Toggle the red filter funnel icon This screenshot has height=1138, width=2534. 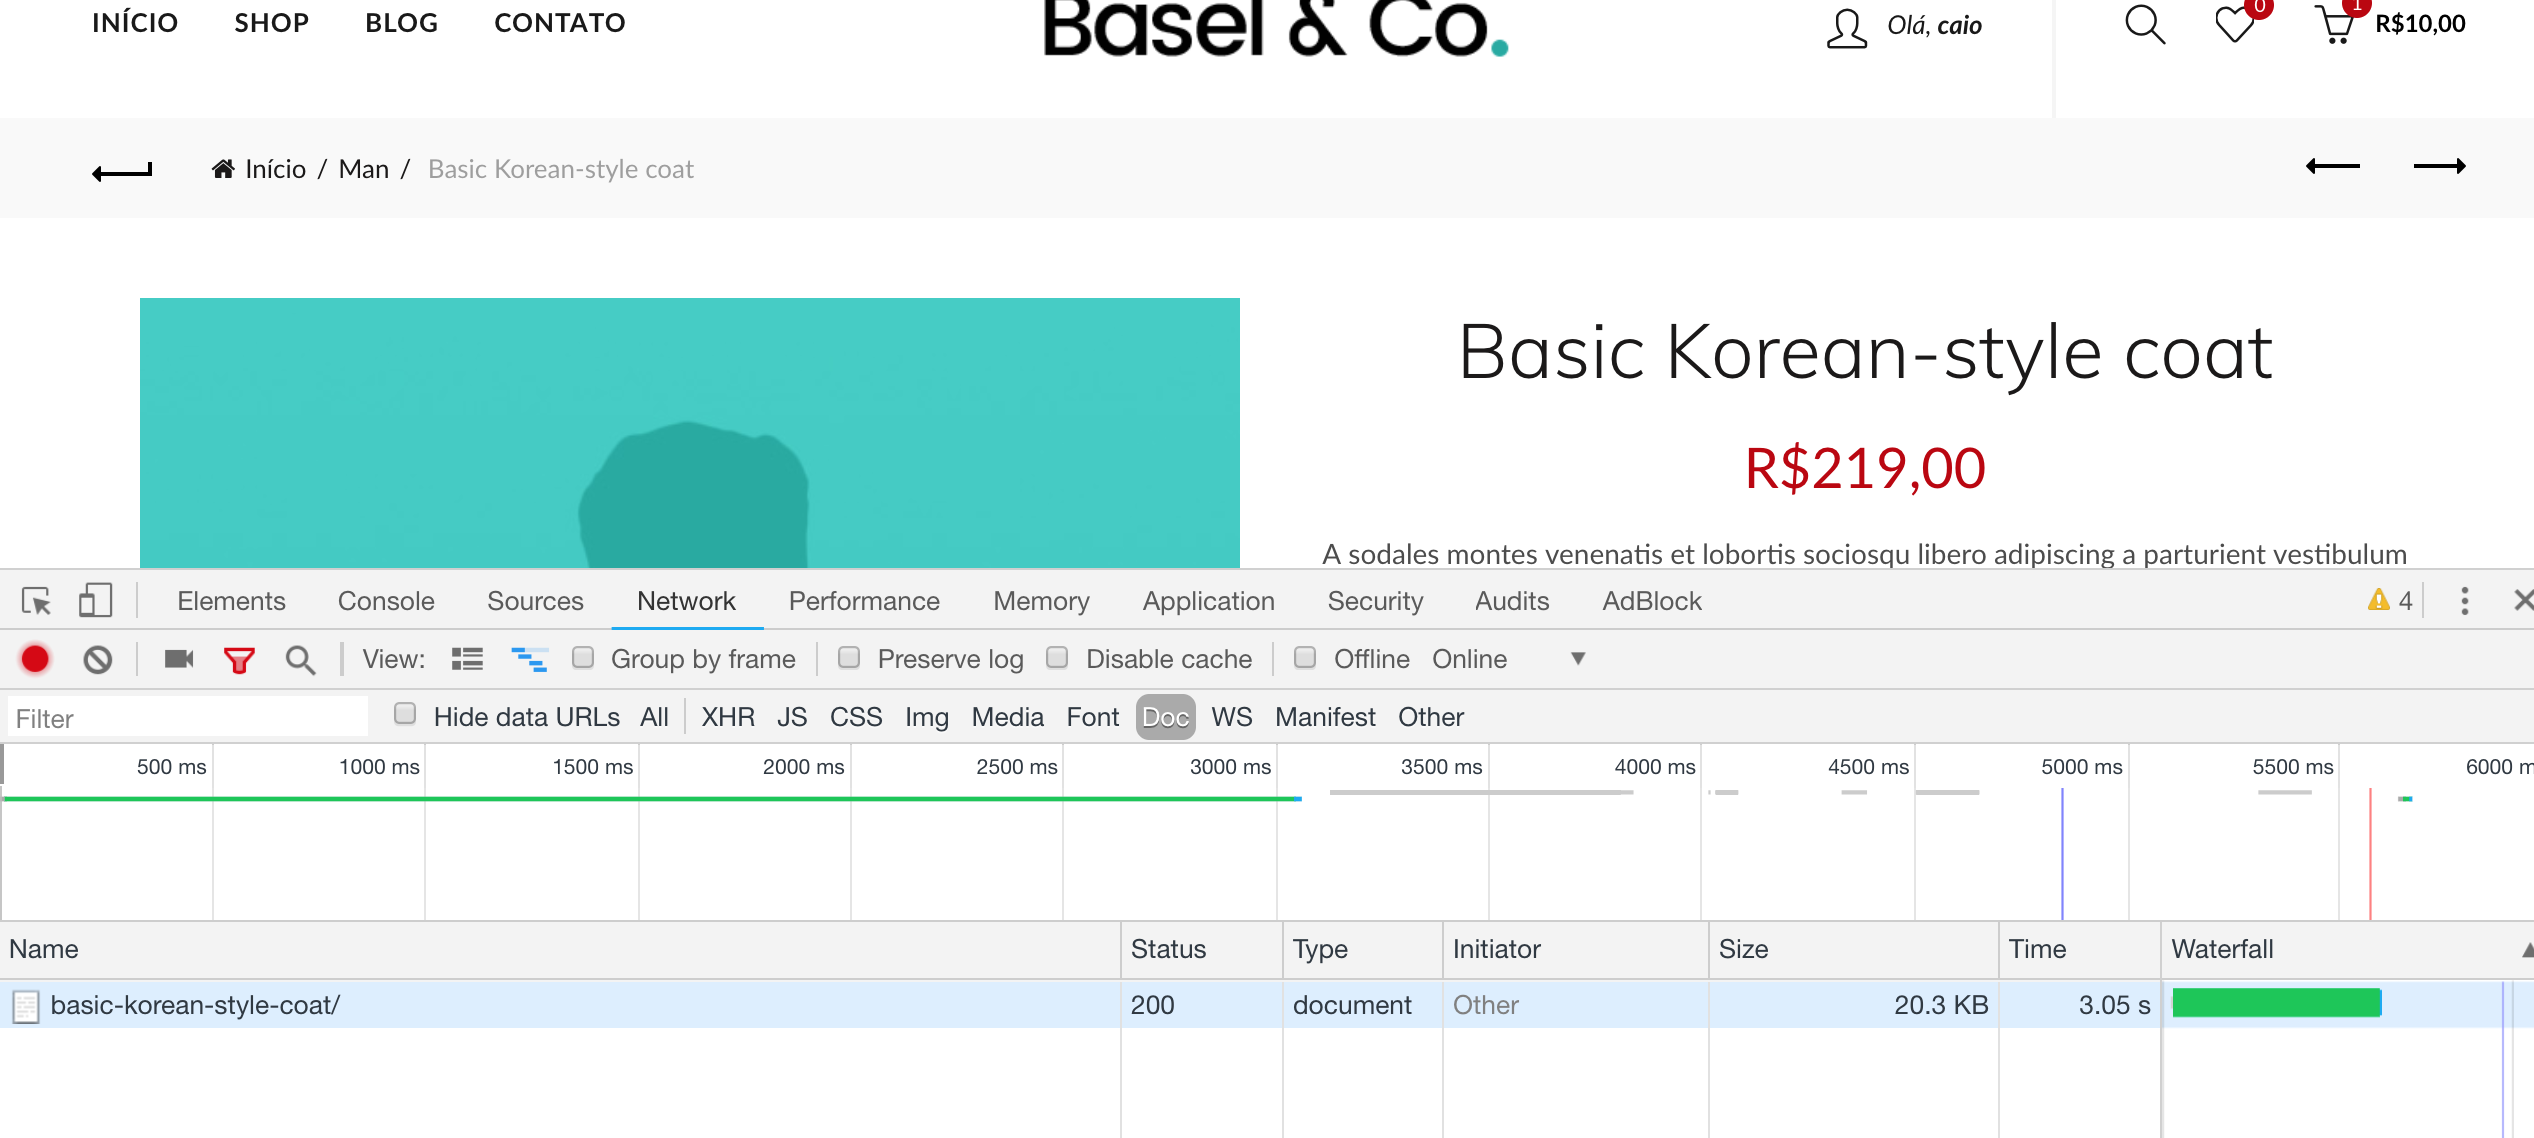(x=239, y=660)
